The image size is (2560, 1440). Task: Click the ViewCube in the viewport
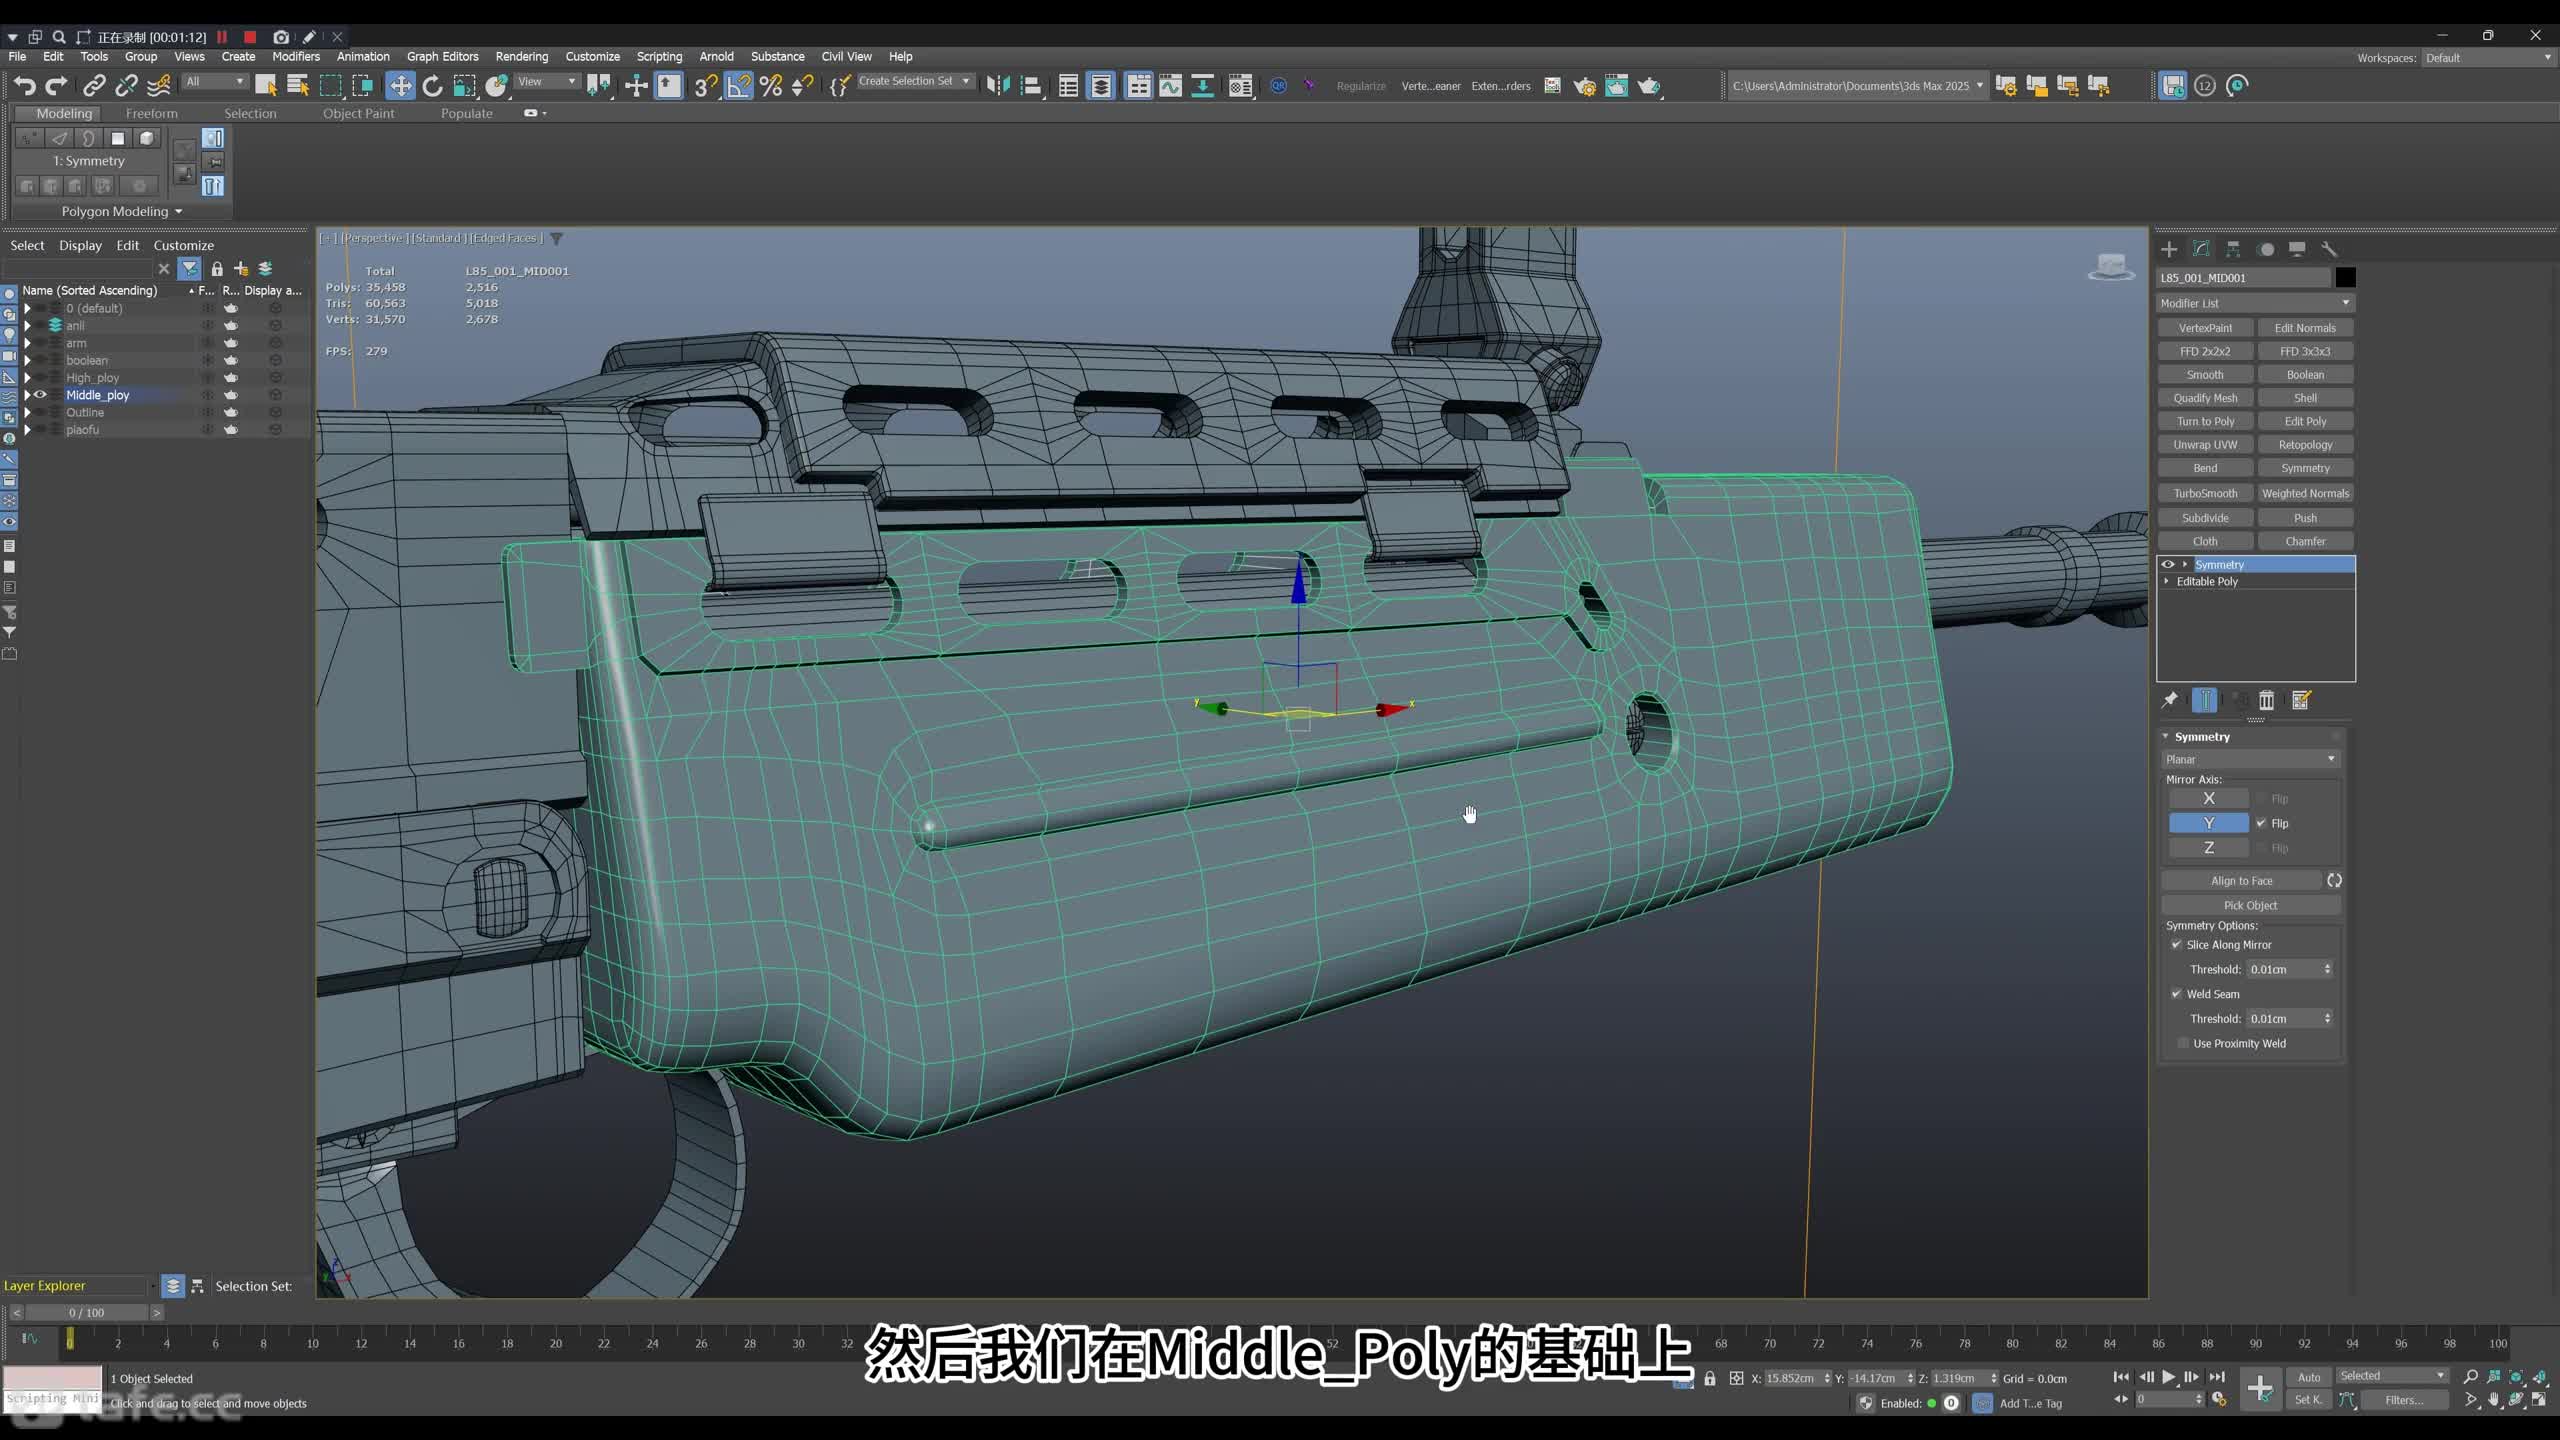click(x=2111, y=267)
